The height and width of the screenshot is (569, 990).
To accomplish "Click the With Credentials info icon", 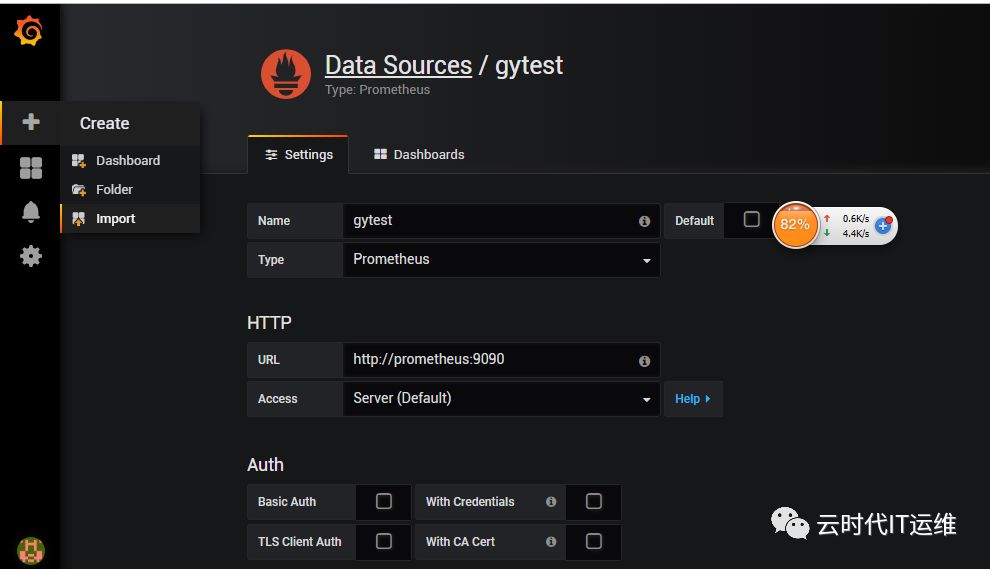I will click(x=551, y=502).
